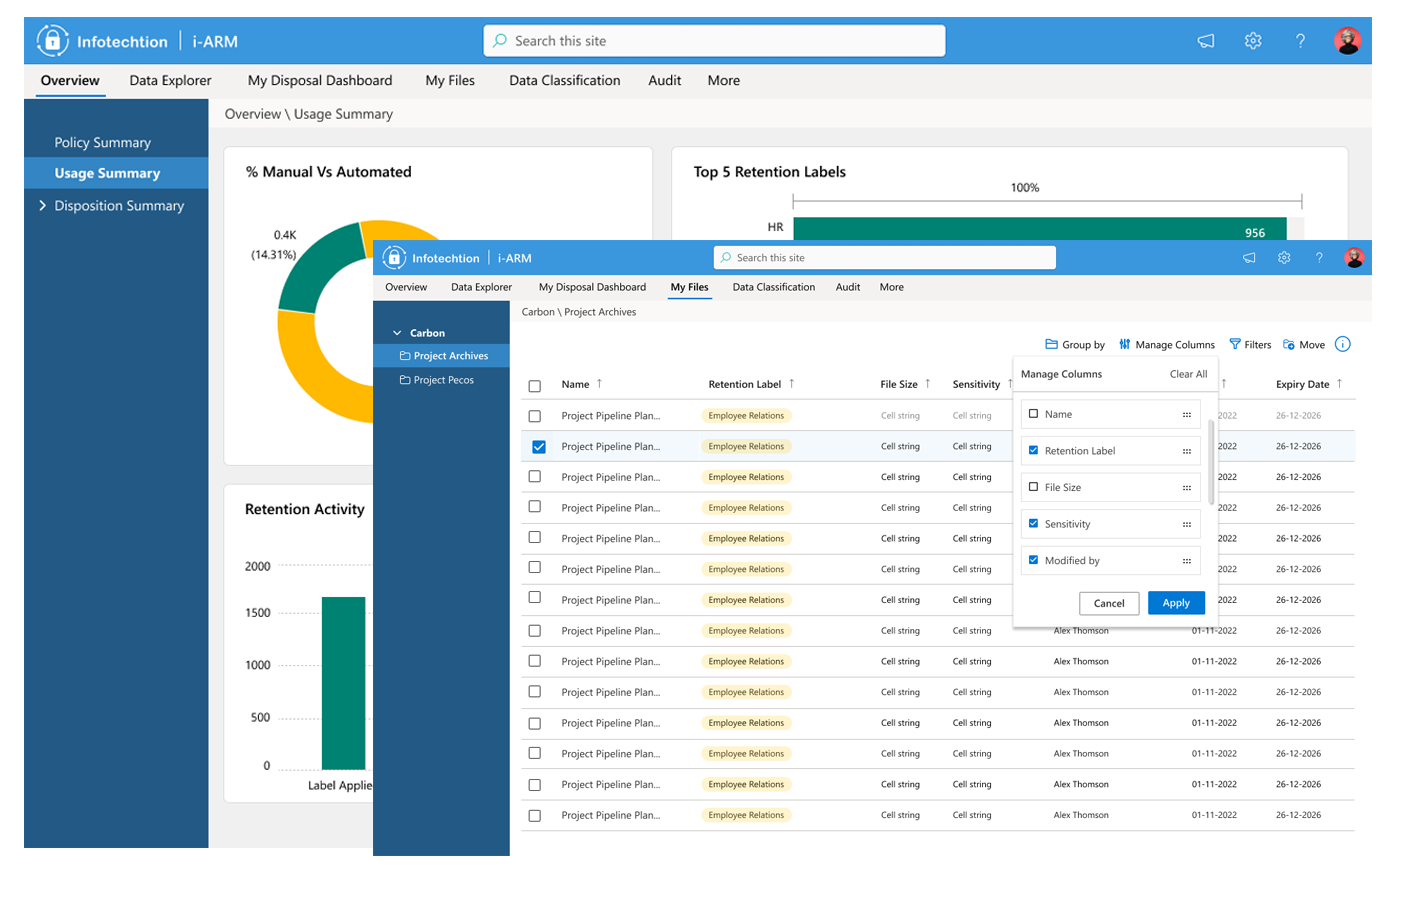Enable the File Size column checkbox
Image resolution: width=1405 pixels, height=917 pixels.
coord(1034,487)
